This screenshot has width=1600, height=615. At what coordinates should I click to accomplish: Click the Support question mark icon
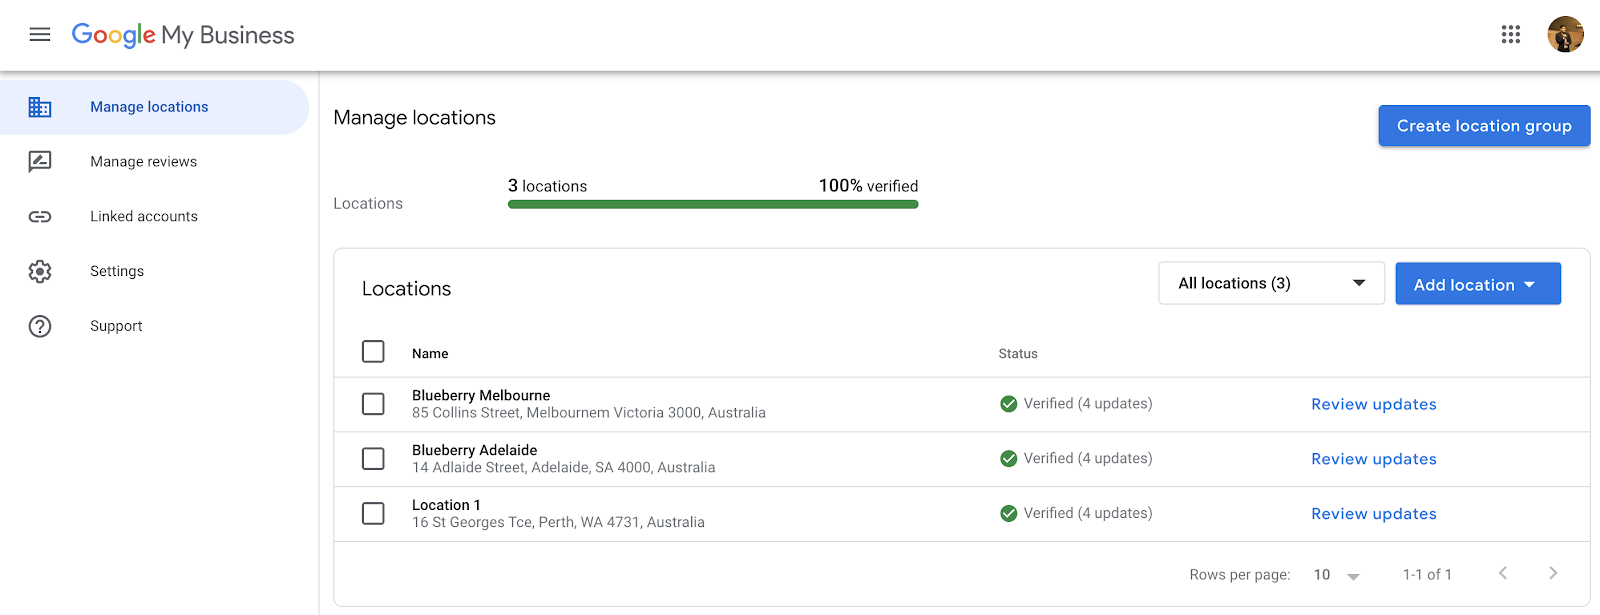coord(40,326)
